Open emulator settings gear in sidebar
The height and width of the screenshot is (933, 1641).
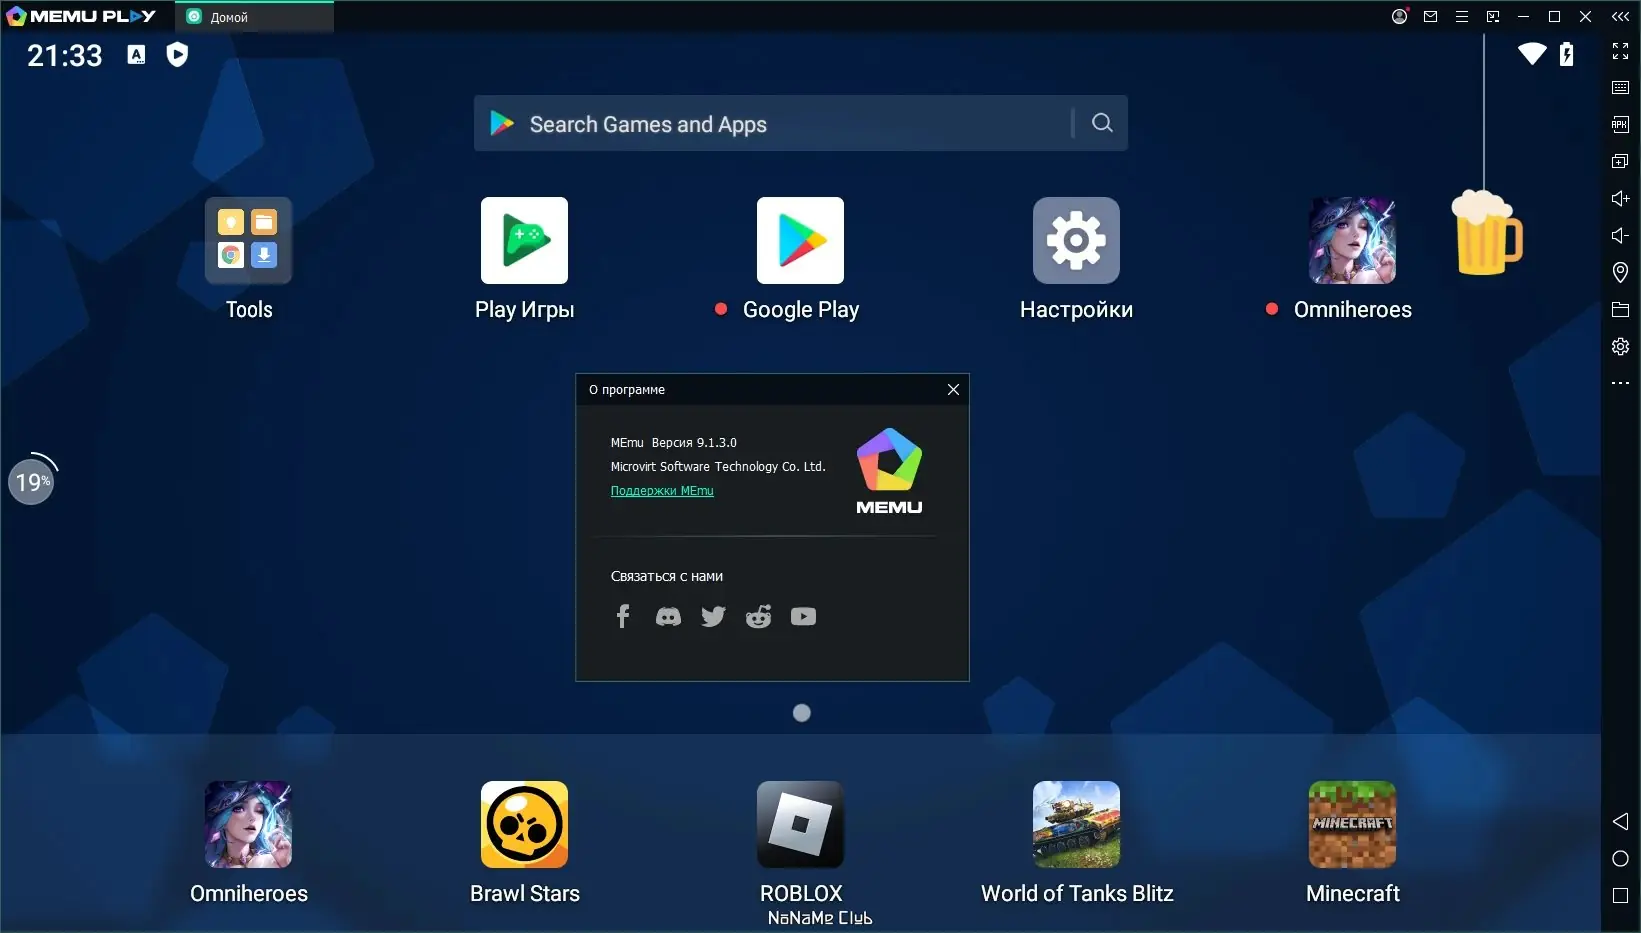(1621, 346)
